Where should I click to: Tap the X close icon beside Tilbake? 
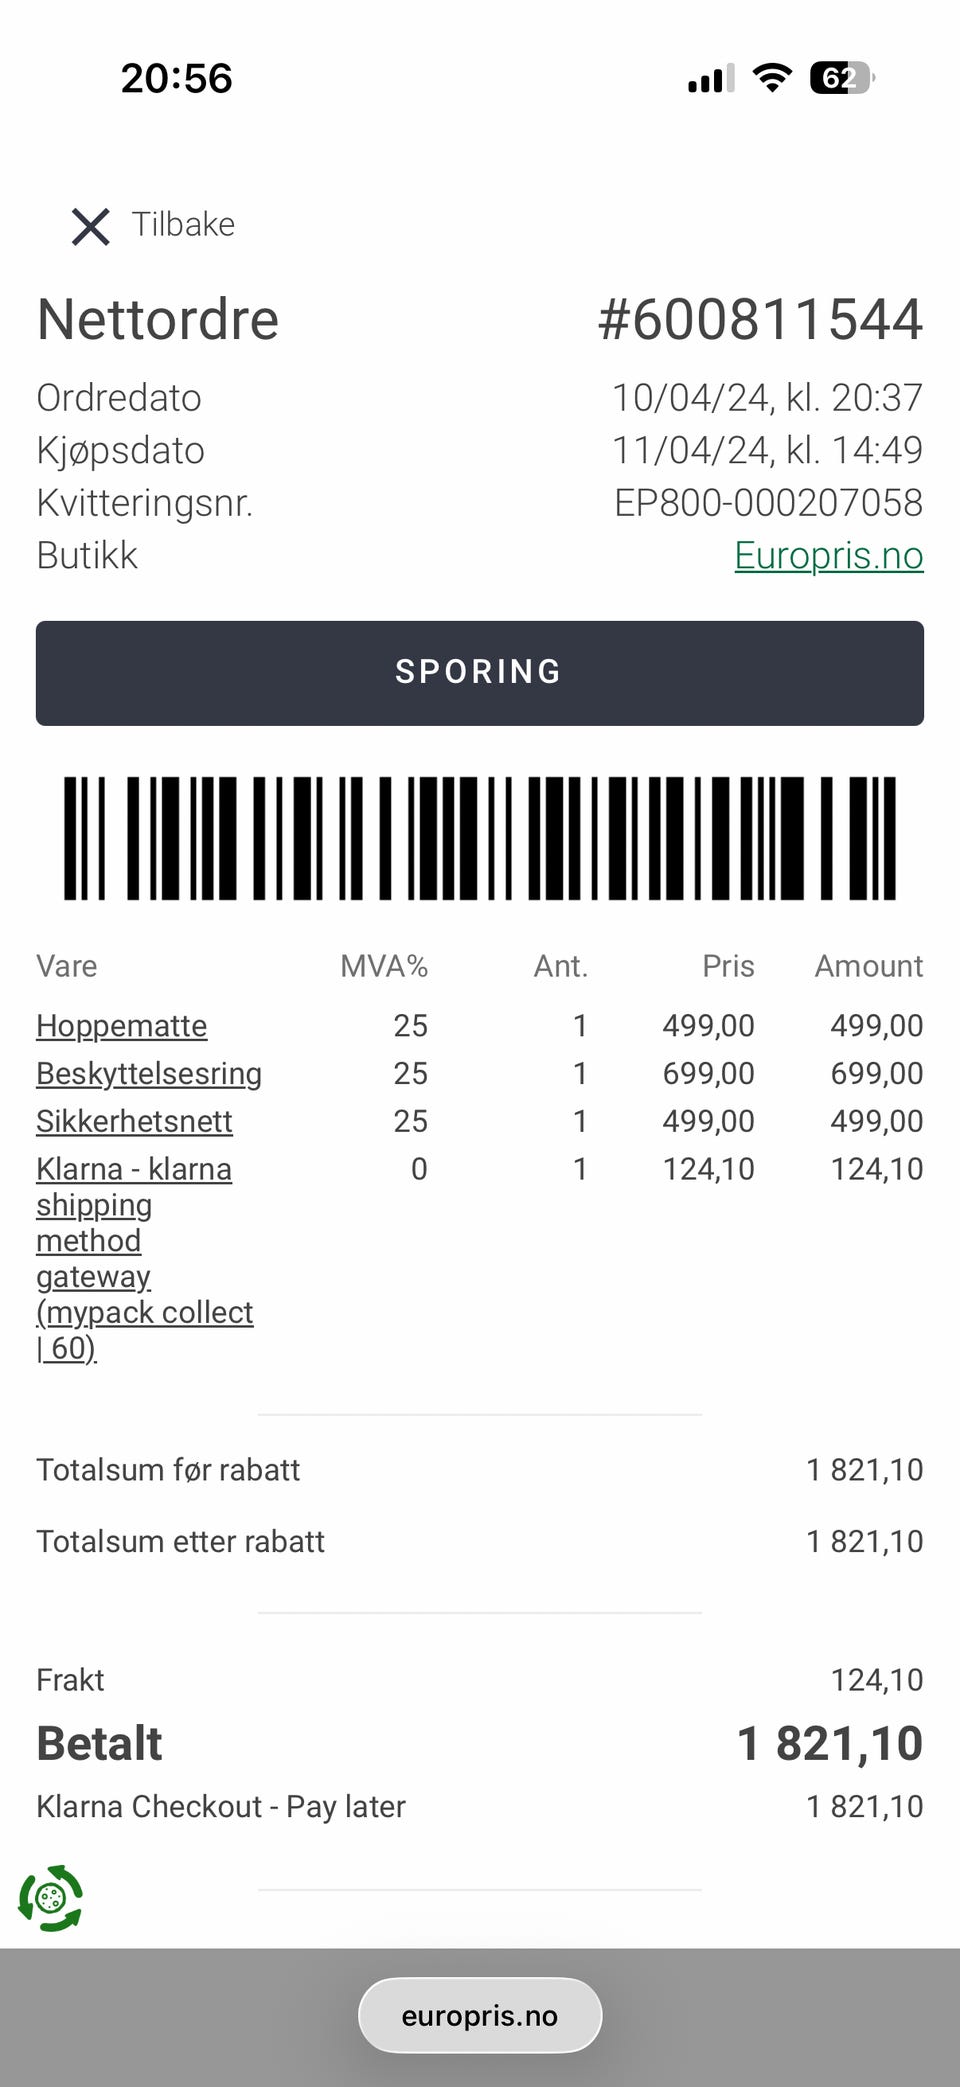90,226
